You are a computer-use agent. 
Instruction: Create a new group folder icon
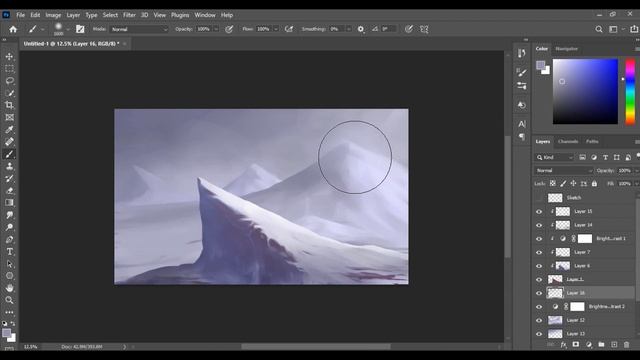[601, 344]
